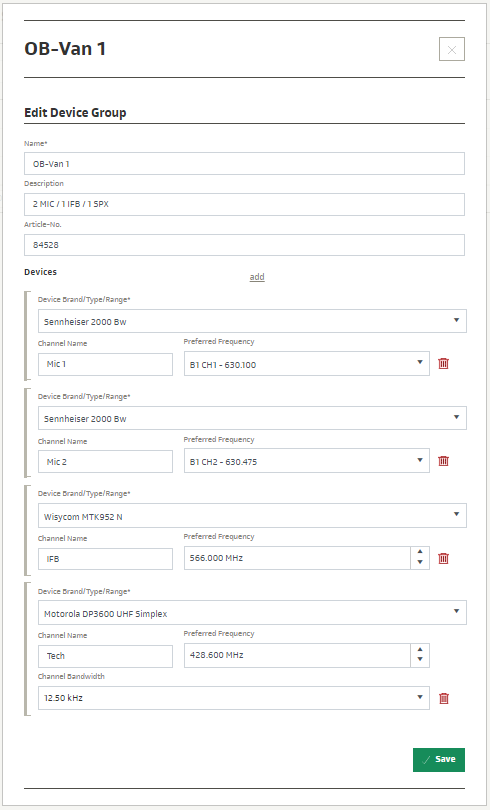The width and height of the screenshot is (490, 810).
Task: Edit the Article-No. field 84528
Action: (x=244, y=245)
